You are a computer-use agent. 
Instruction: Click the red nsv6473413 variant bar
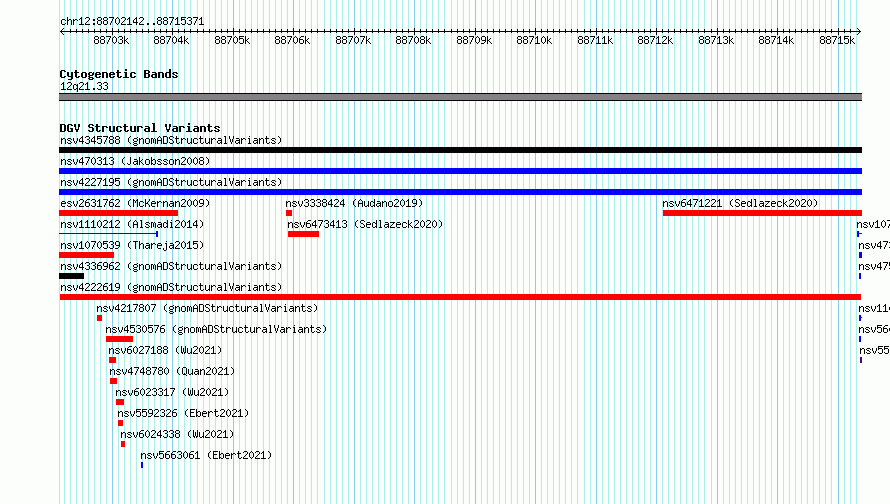pos(303,234)
